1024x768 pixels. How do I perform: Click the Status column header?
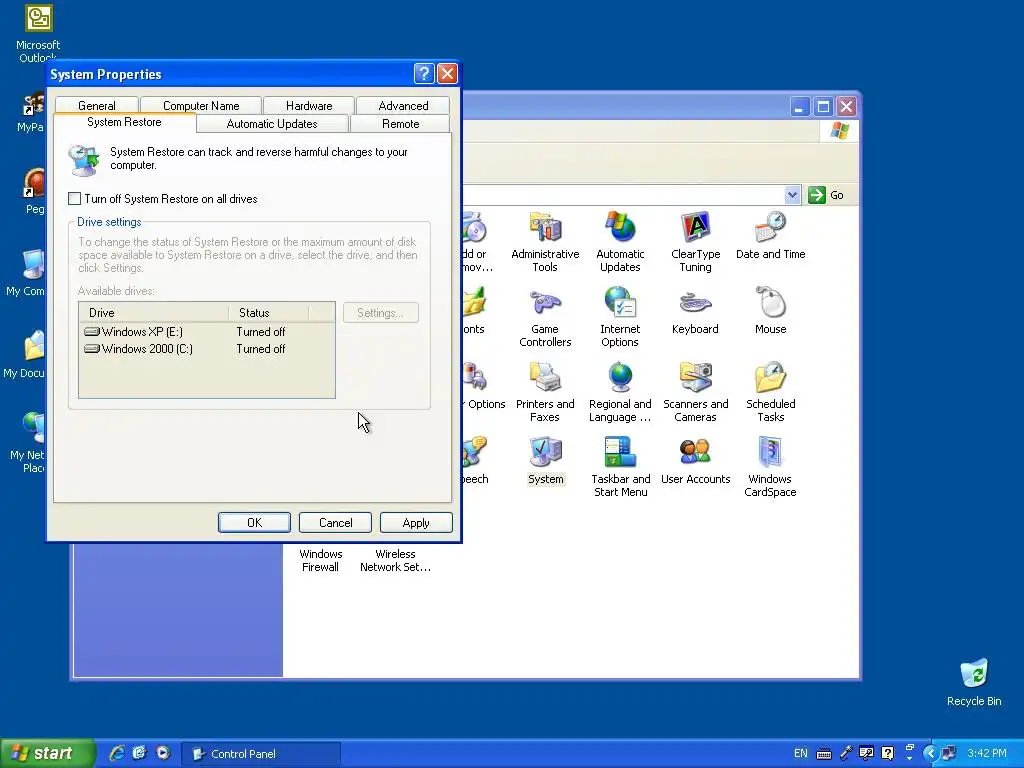click(268, 312)
